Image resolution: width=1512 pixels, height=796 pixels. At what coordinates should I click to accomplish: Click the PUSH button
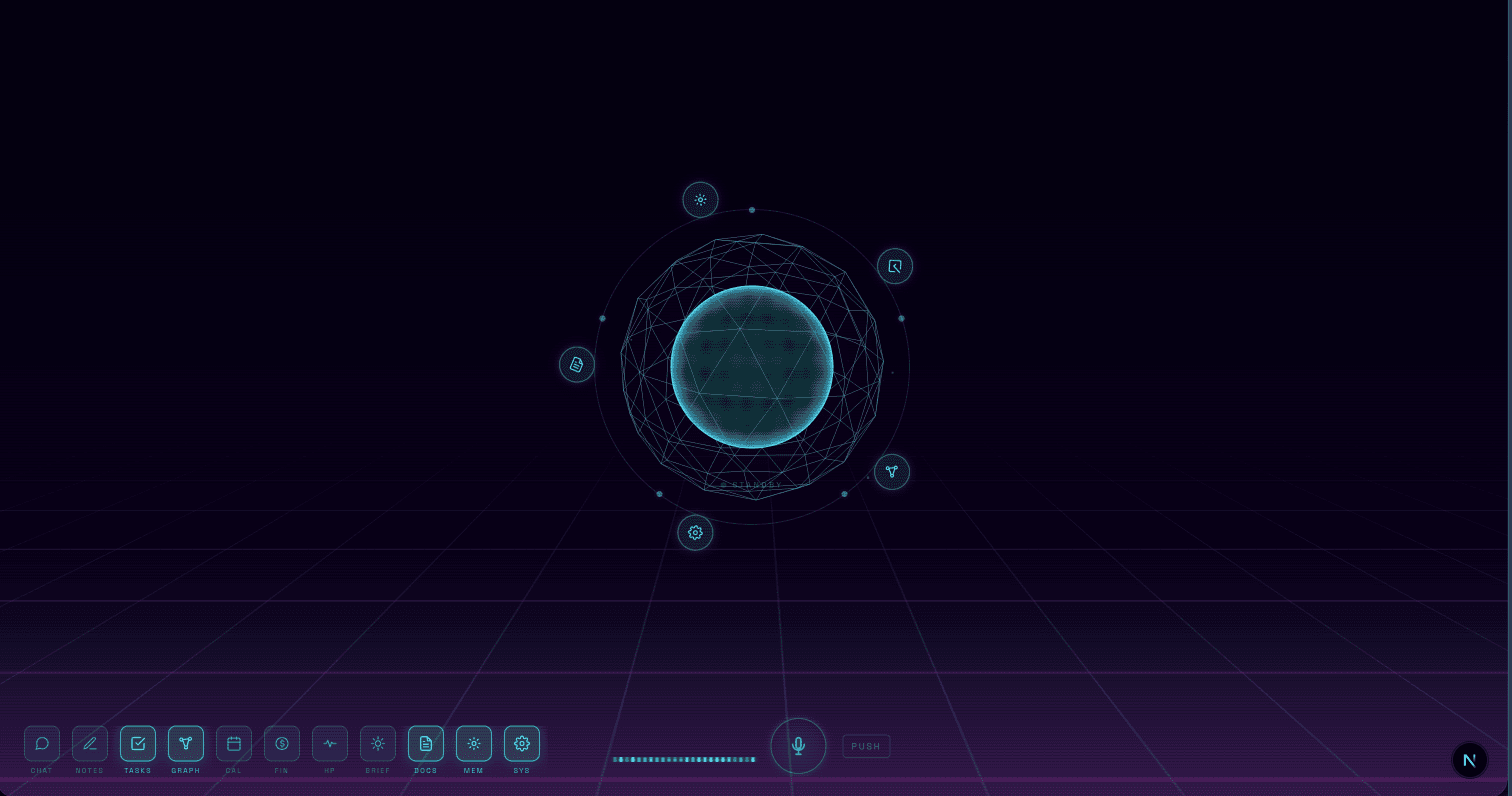[x=866, y=746]
